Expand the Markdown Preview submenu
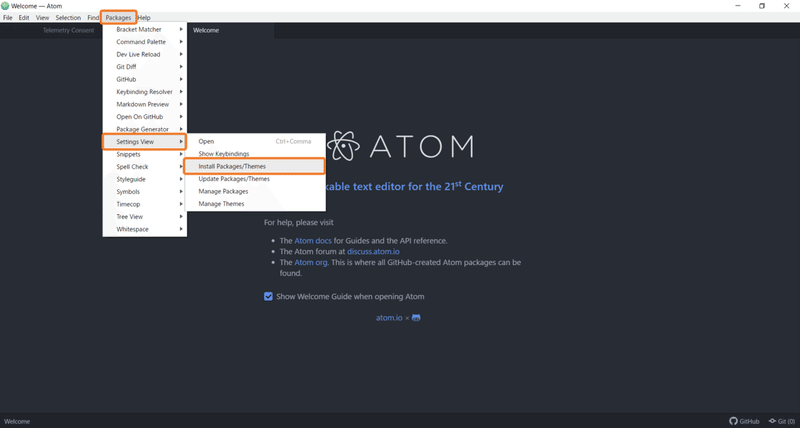This screenshot has height=428, width=800. tap(145, 105)
